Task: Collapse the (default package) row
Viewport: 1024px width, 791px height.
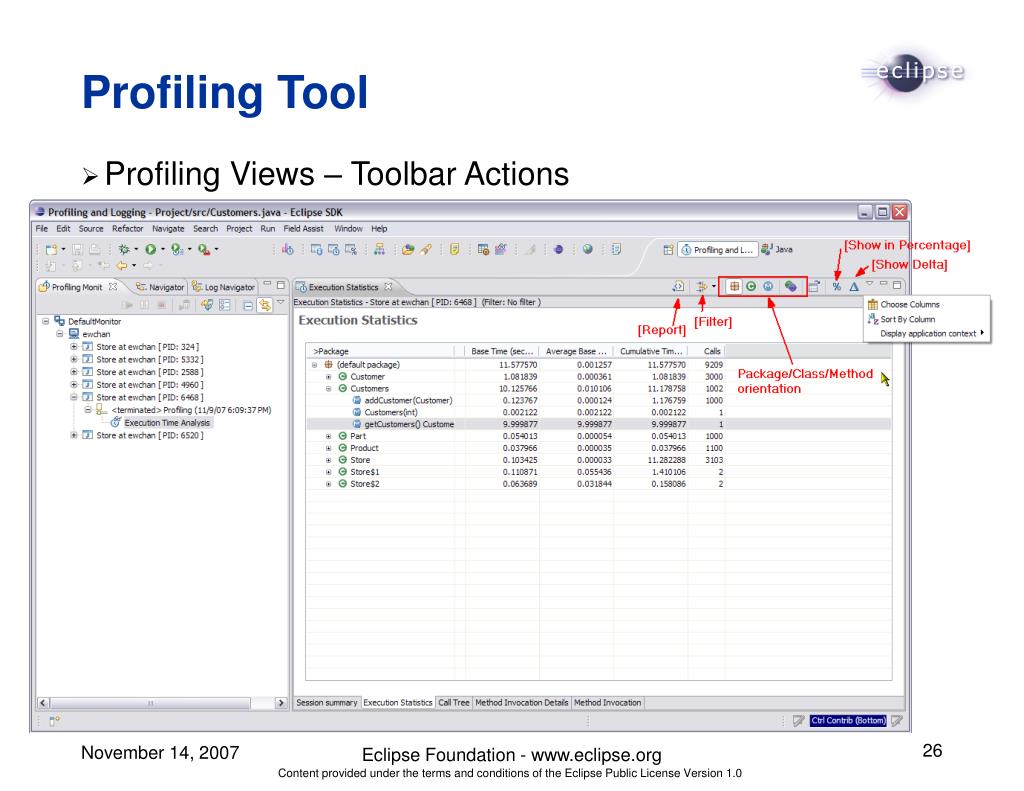Action: point(315,365)
